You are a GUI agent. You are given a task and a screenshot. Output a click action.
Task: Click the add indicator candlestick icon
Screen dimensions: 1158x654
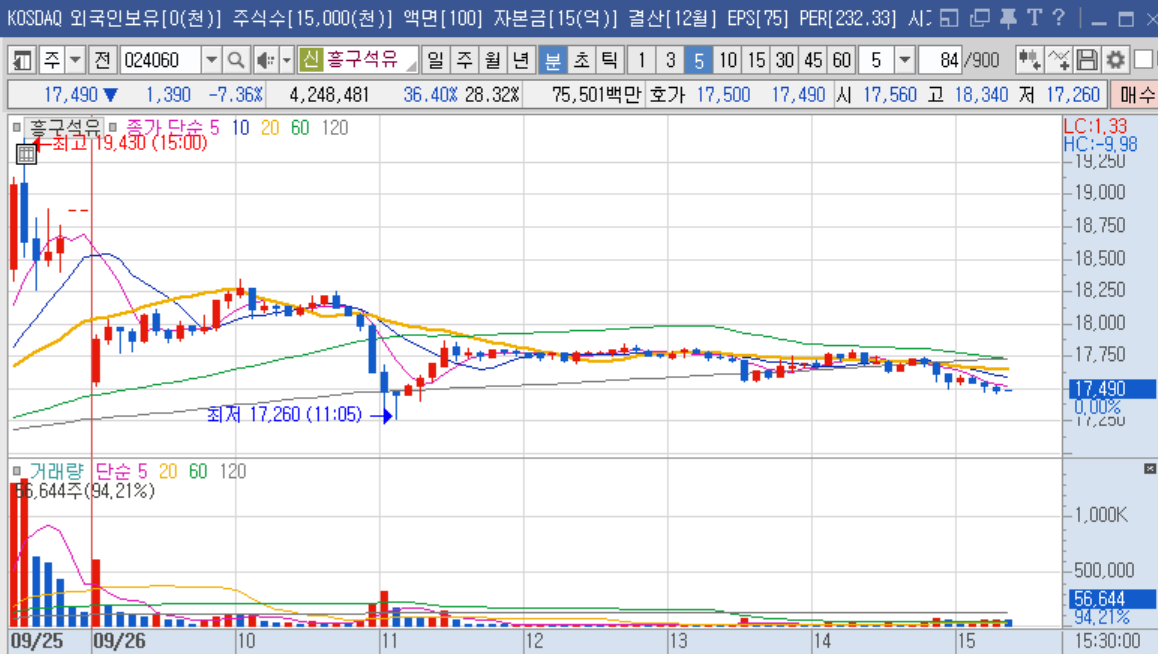click(x=1029, y=60)
